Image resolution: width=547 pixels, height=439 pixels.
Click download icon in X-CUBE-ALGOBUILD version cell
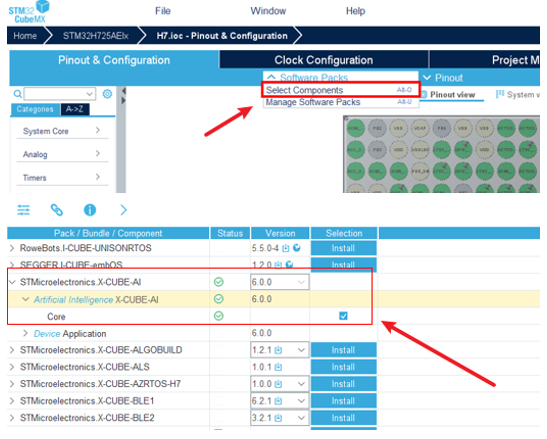pos(278,350)
